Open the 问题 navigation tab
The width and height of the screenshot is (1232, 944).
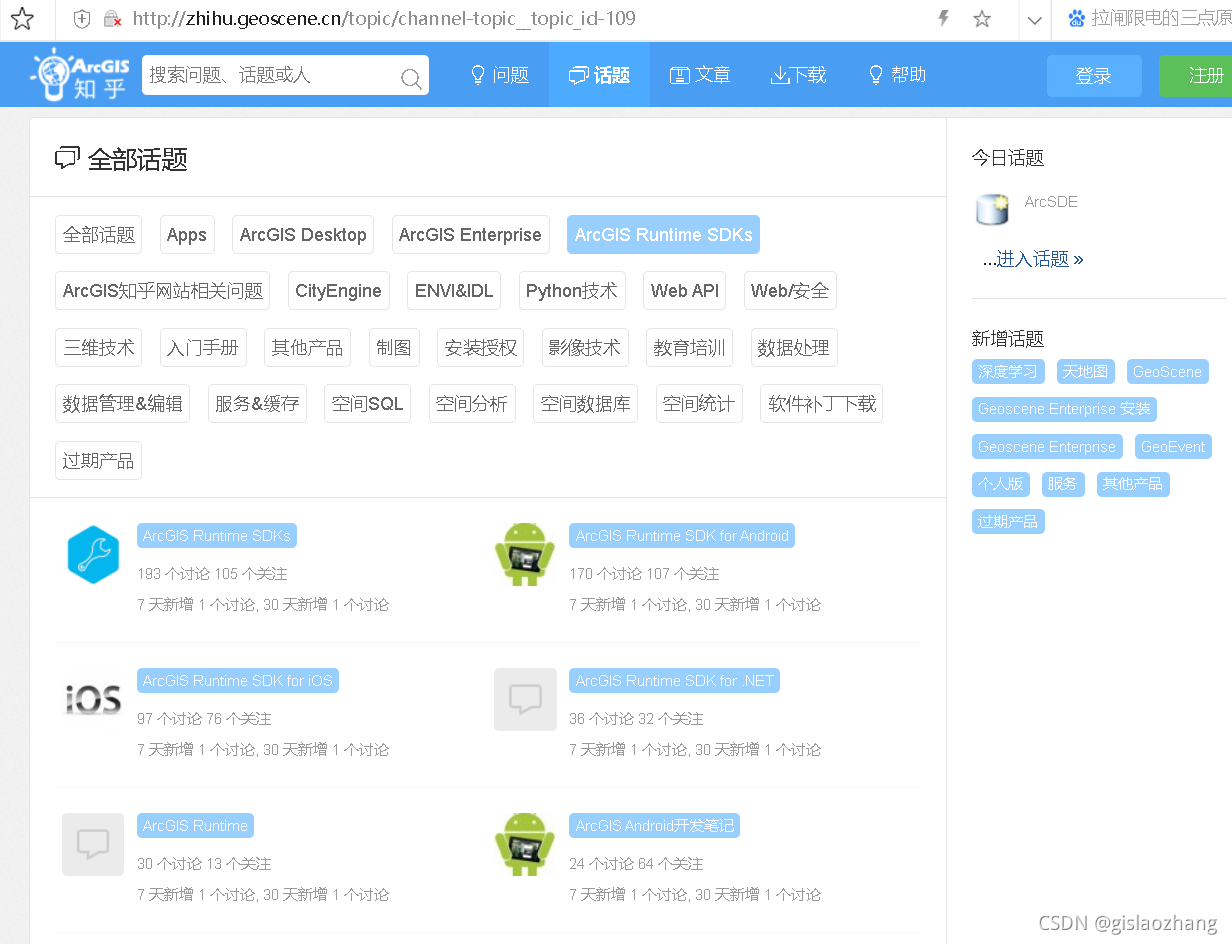(x=499, y=75)
